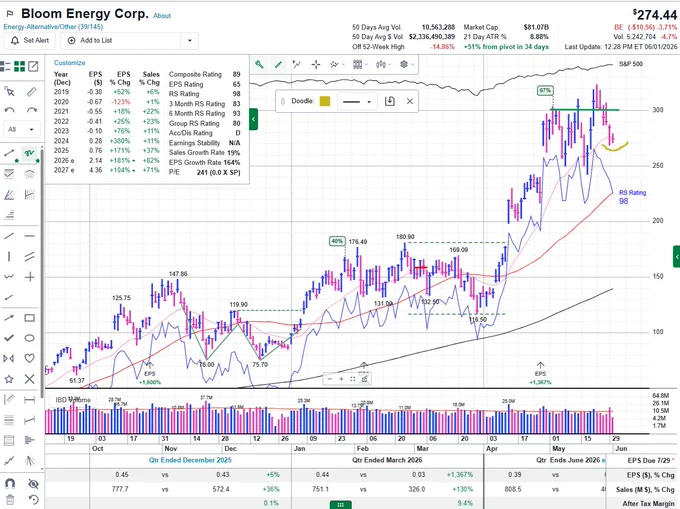Screen dimensions: 680x509
Task: Click Customize in the data panel
Action: [69, 63]
